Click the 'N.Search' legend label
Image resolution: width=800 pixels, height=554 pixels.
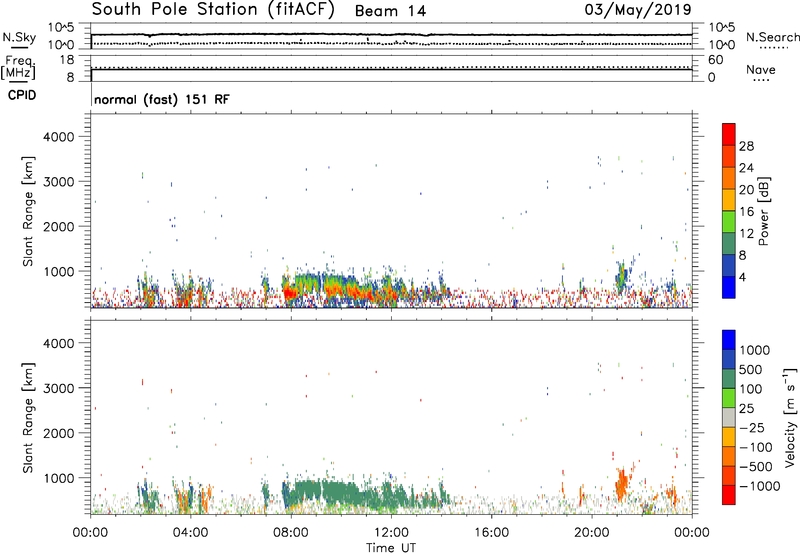(x=772, y=37)
